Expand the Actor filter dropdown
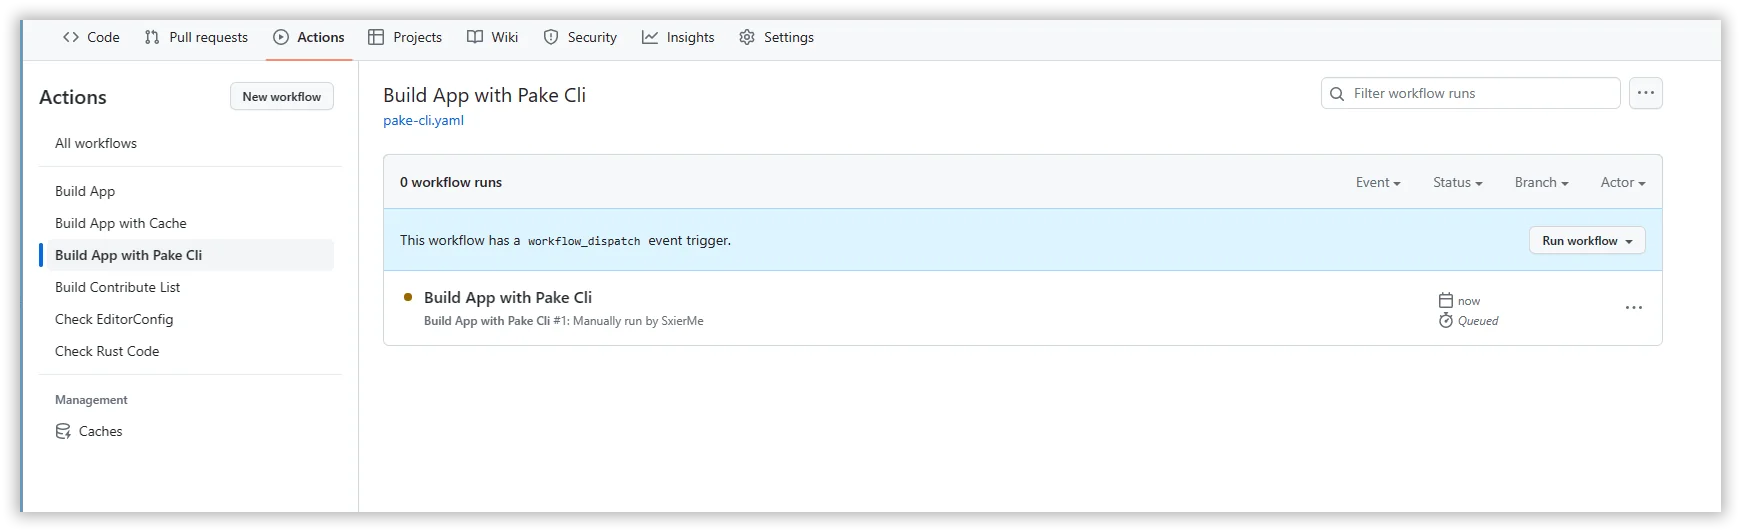The width and height of the screenshot is (1741, 532). pyautogui.click(x=1622, y=182)
